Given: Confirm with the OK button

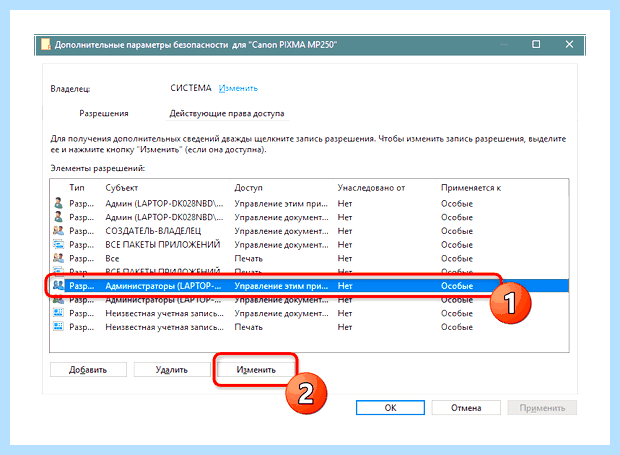Looking at the screenshot, I should click(390, 408).
